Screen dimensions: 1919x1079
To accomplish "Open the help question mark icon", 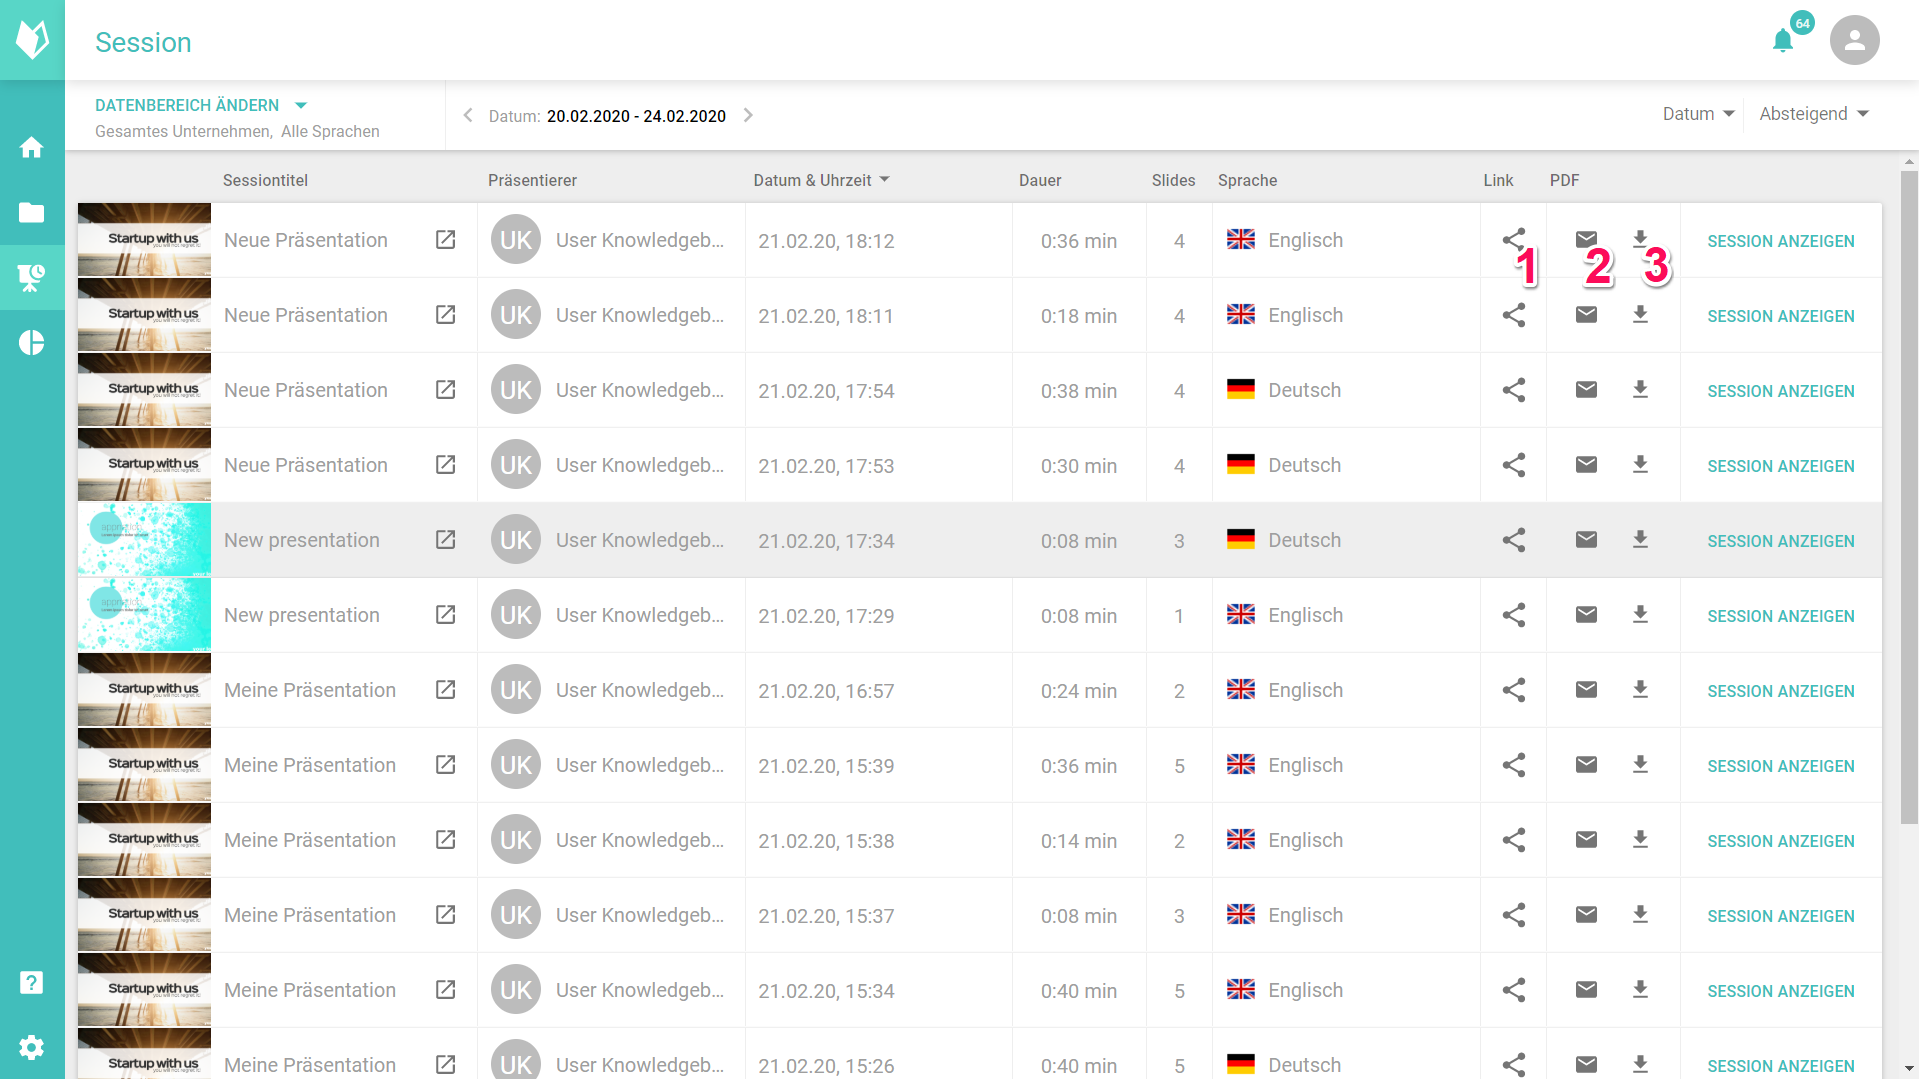I will [x=32, y=982].
